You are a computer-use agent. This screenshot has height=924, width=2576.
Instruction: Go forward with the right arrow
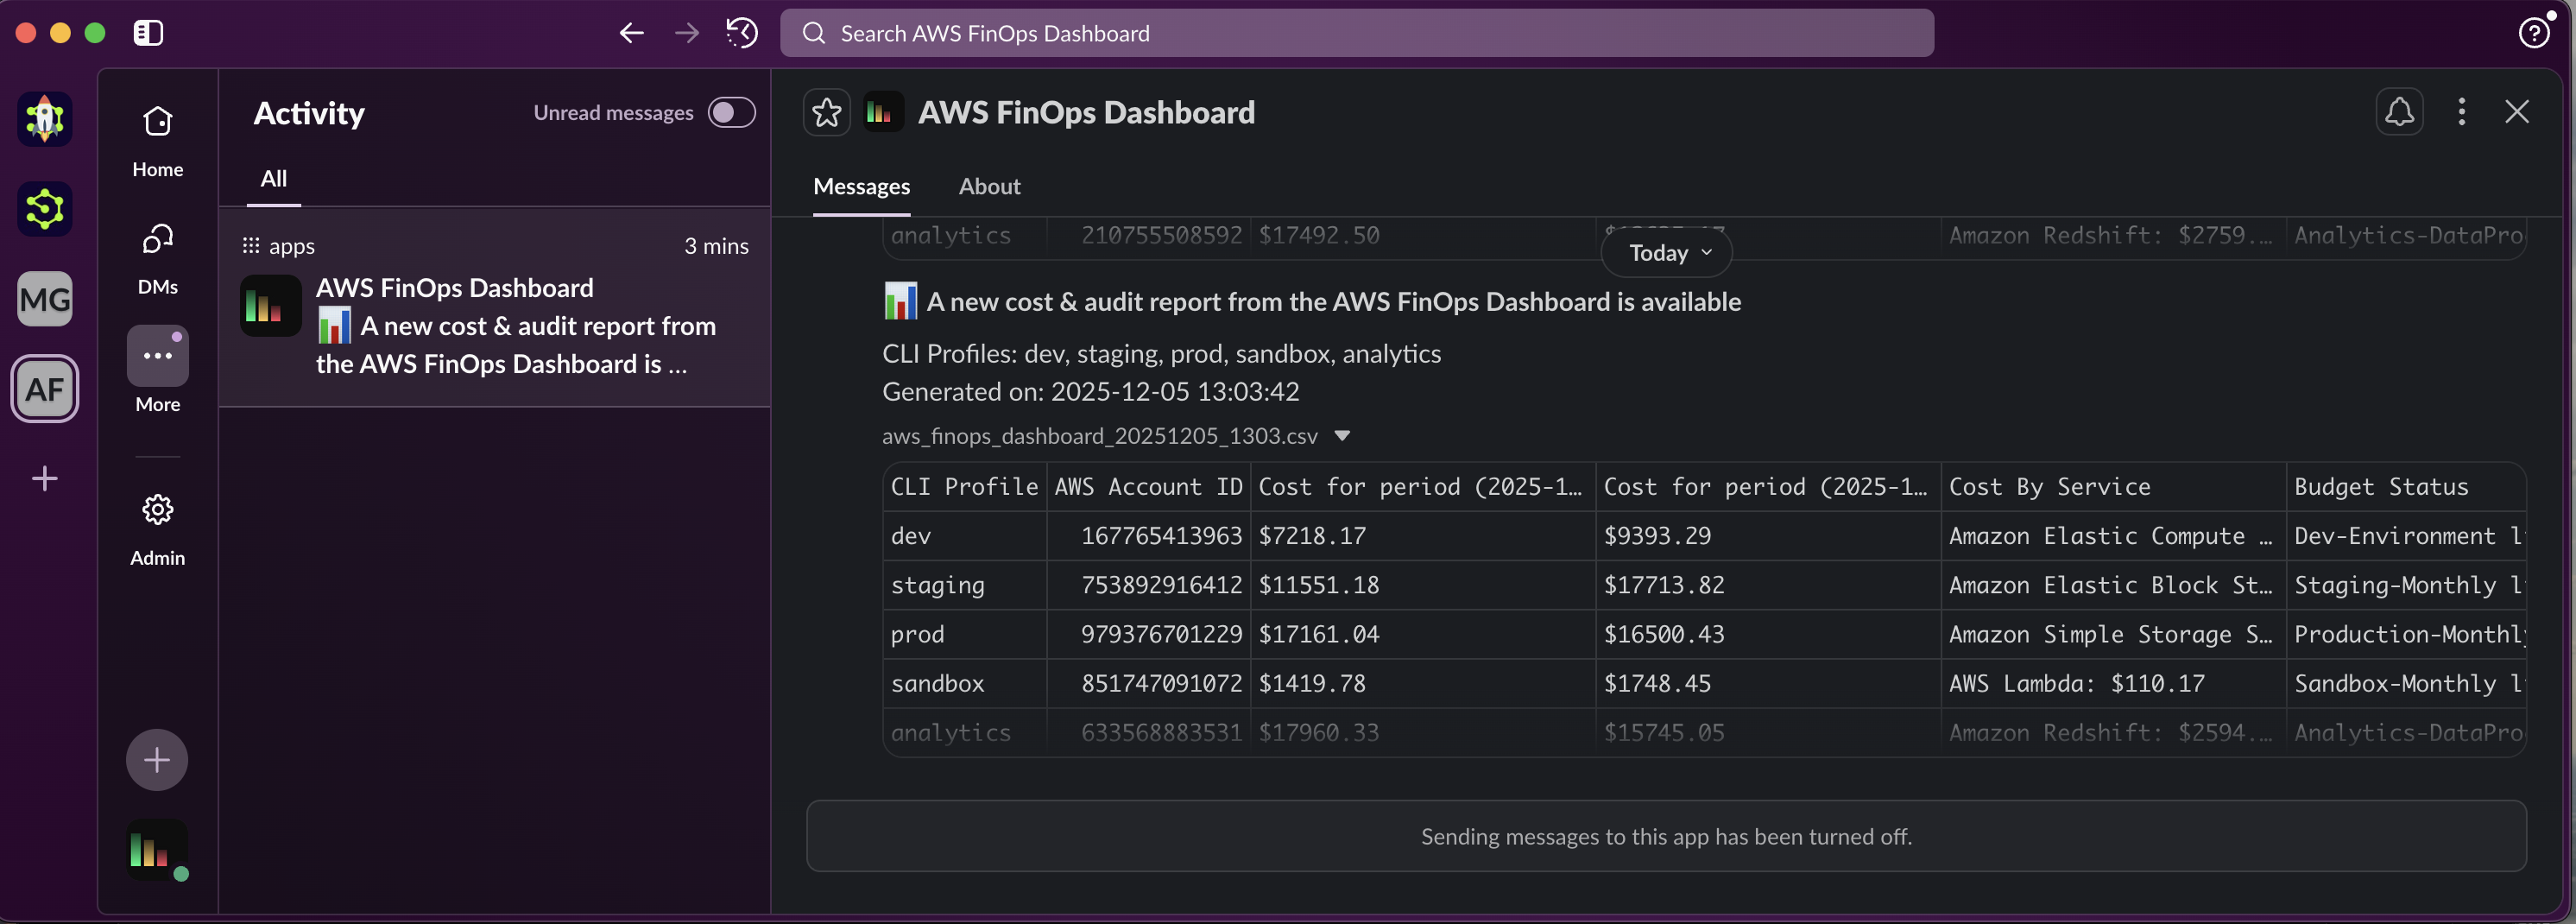click(x=687, y=33)
